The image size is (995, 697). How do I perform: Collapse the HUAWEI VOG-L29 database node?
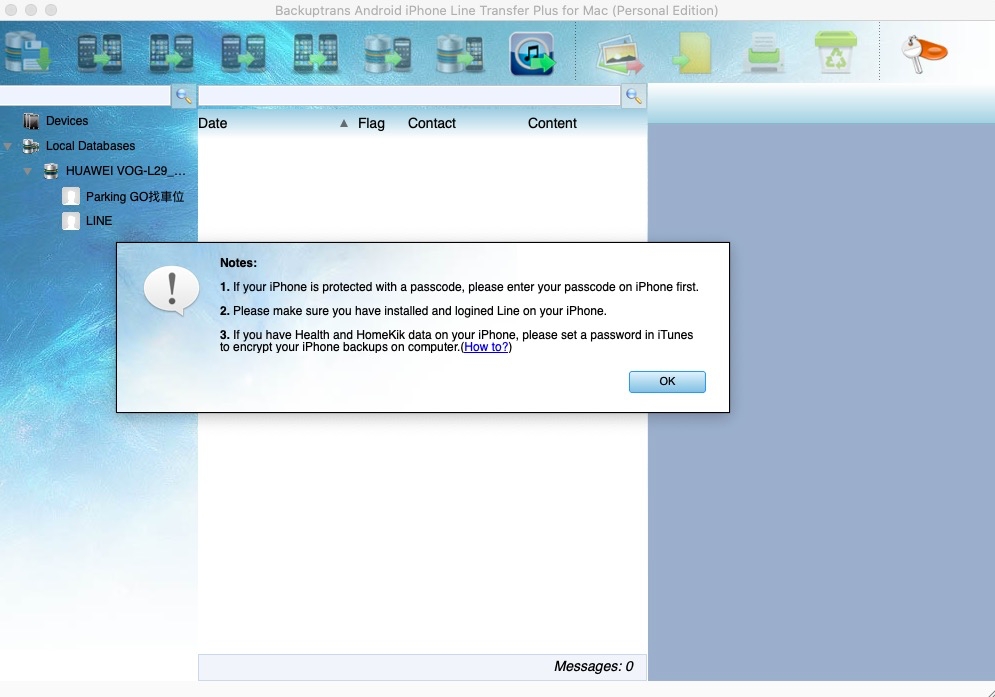(x=28, y=171)
